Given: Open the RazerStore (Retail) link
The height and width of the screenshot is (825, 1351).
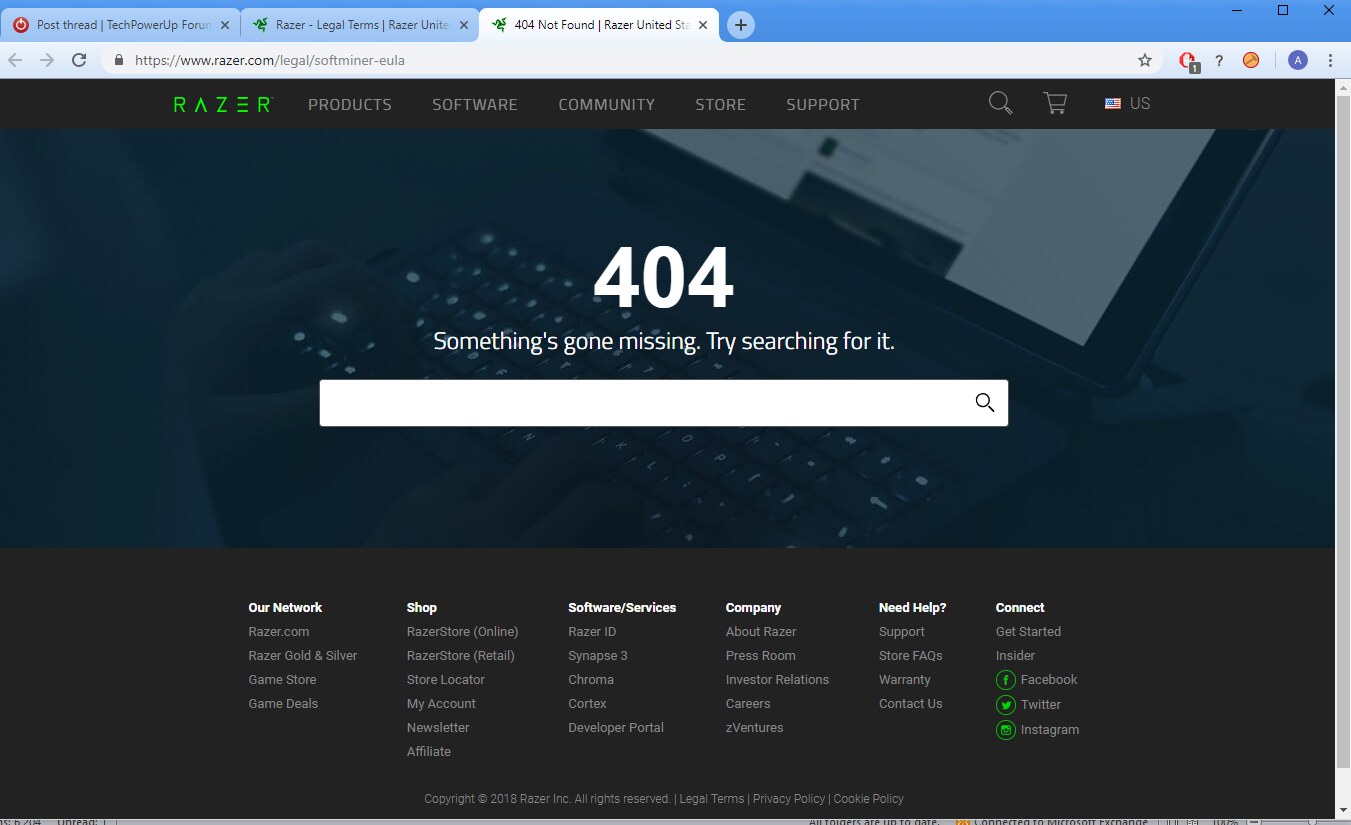Looking at the screenshot, I should tap(461, 656).
